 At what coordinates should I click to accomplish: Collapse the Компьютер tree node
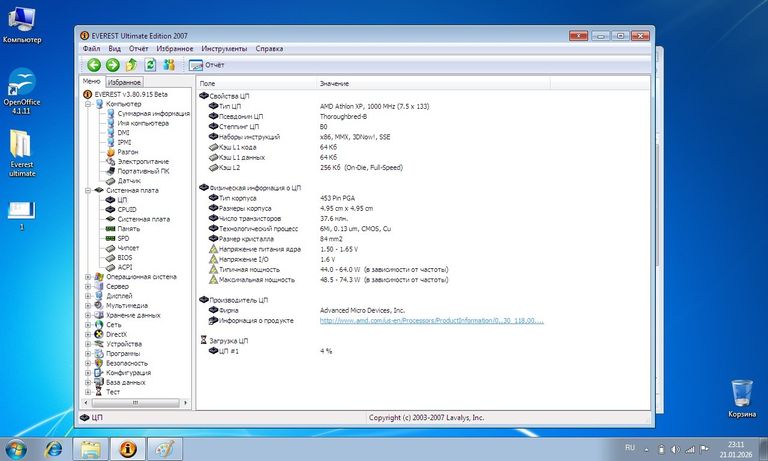point(88,104)
